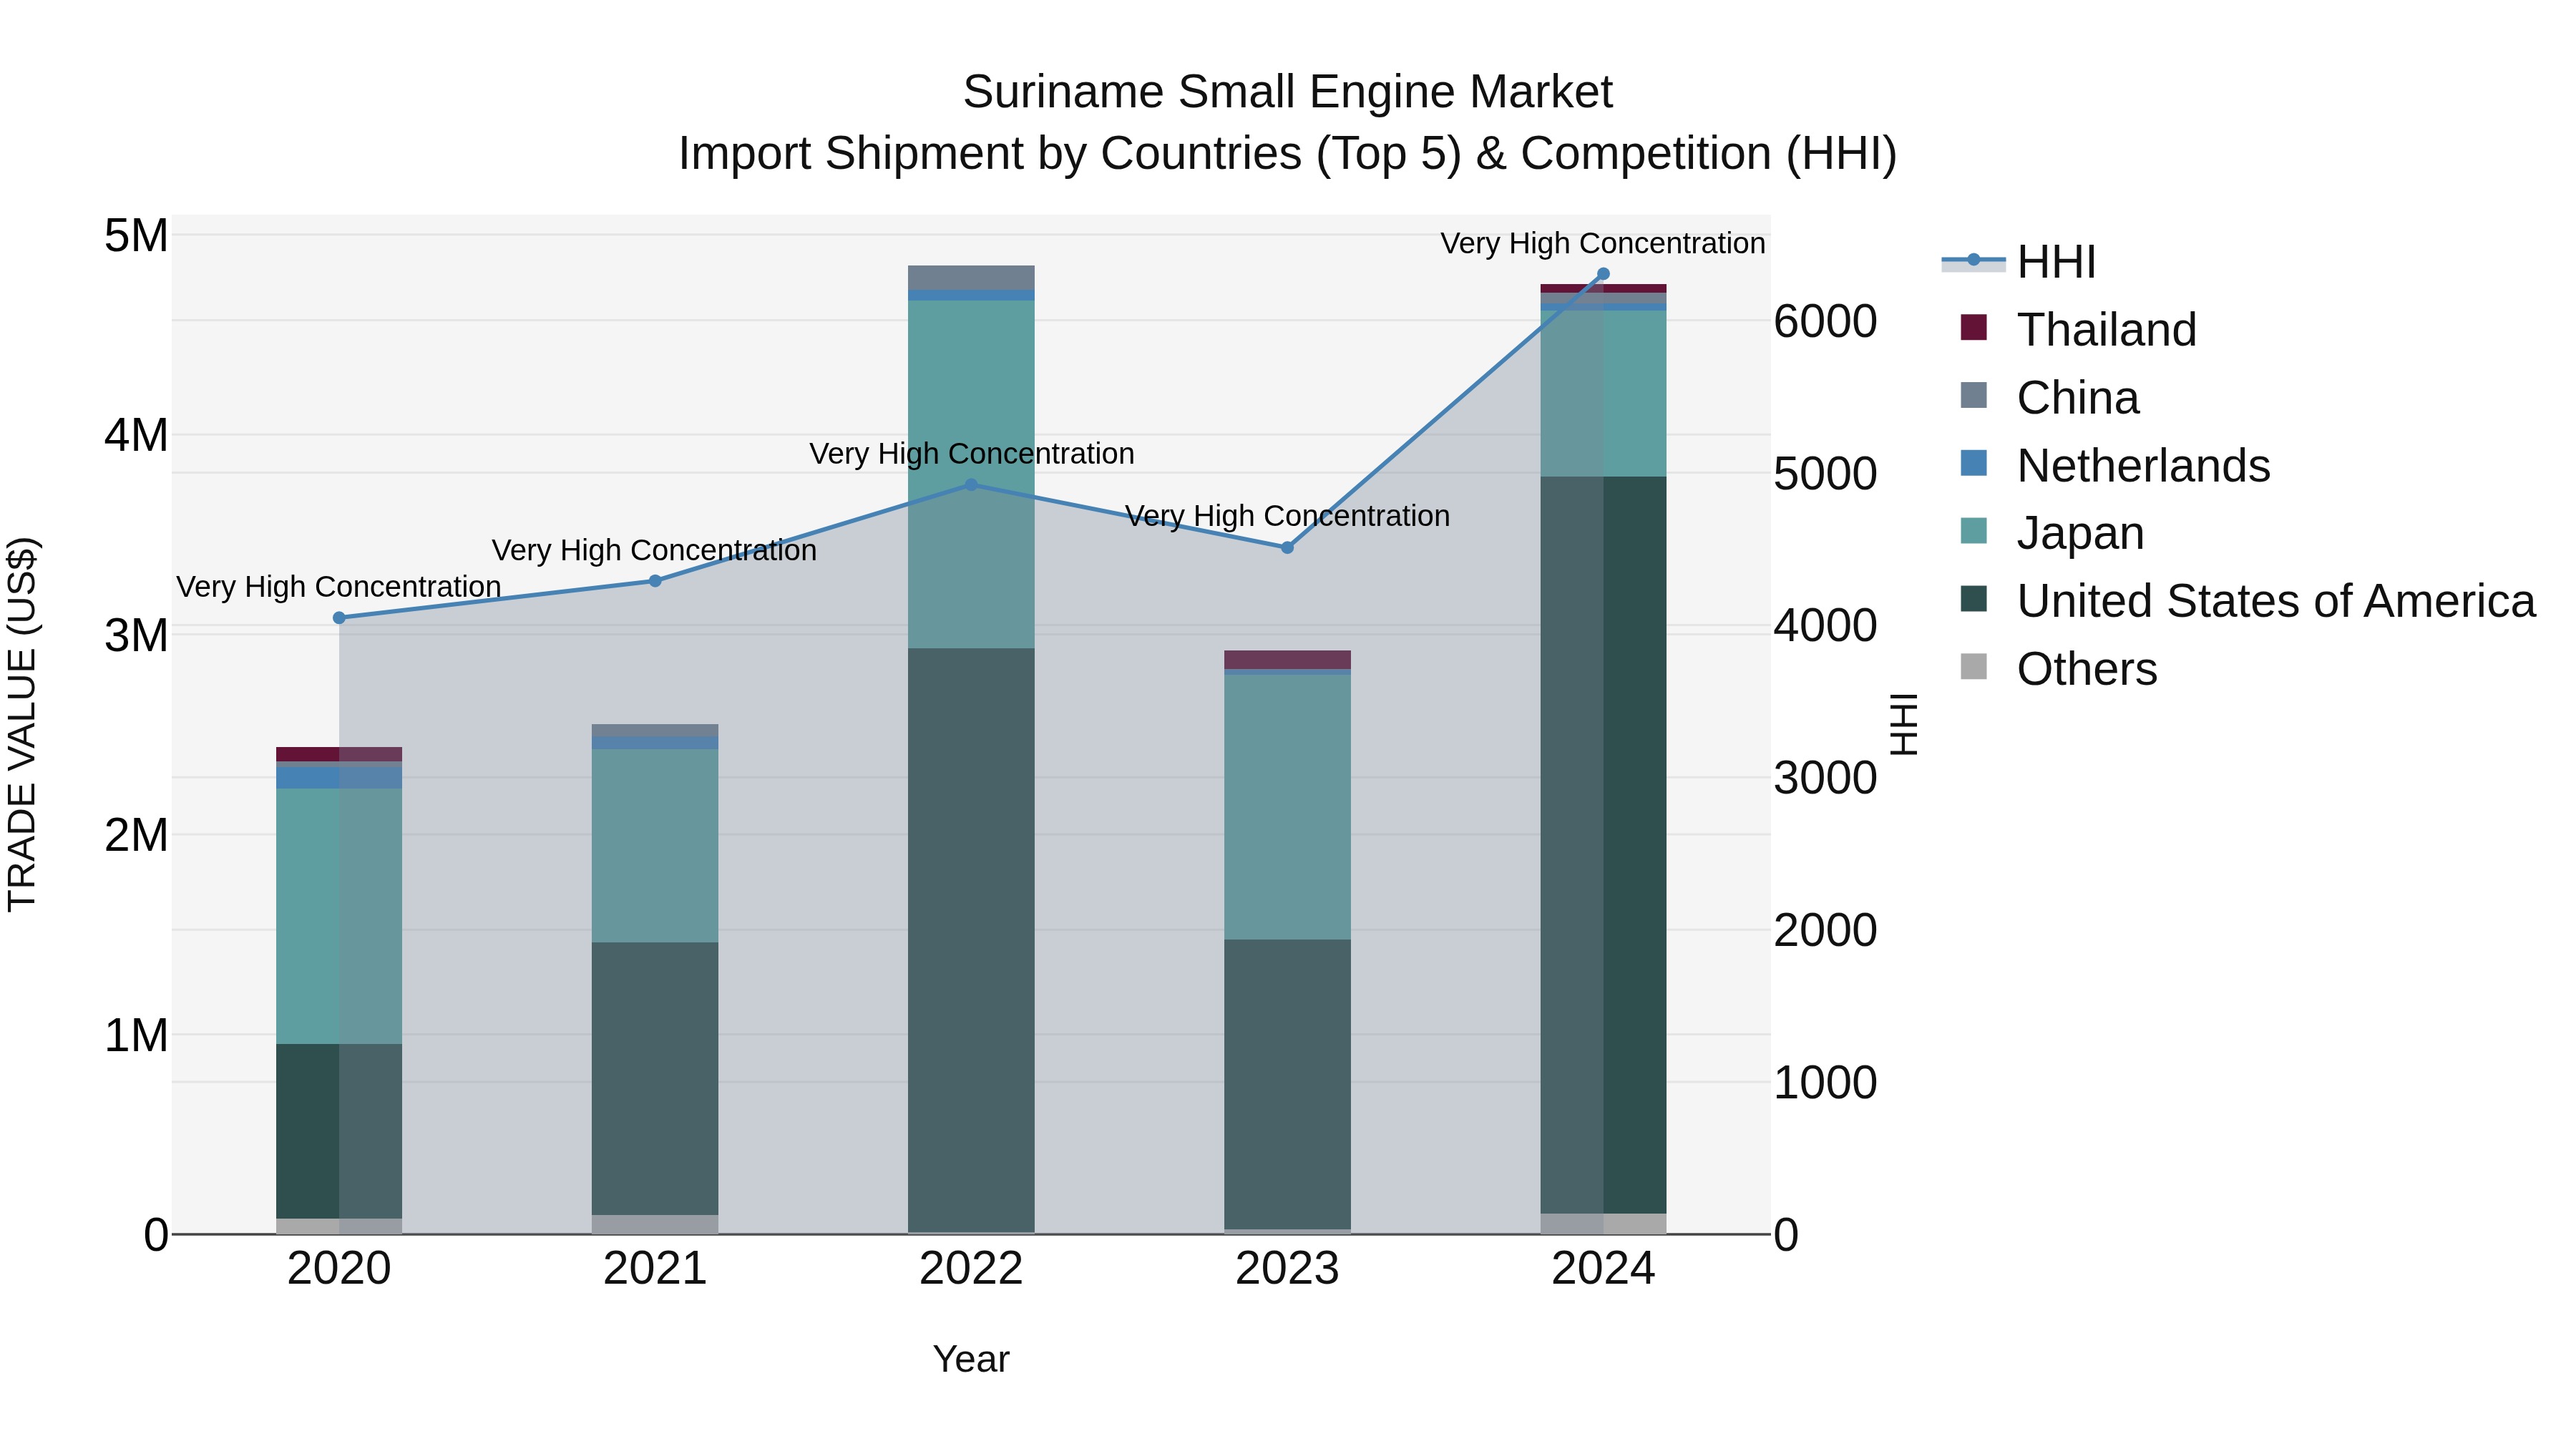This screenshot has width=2576, height=1449.
Task: Click the dark green USA legend swatch
Action: [x=1974, y=598]
